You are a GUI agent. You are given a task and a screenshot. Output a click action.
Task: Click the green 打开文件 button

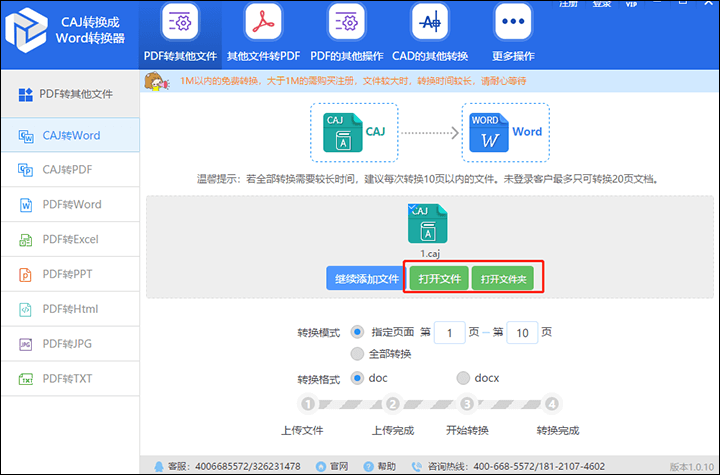[439, 278]
